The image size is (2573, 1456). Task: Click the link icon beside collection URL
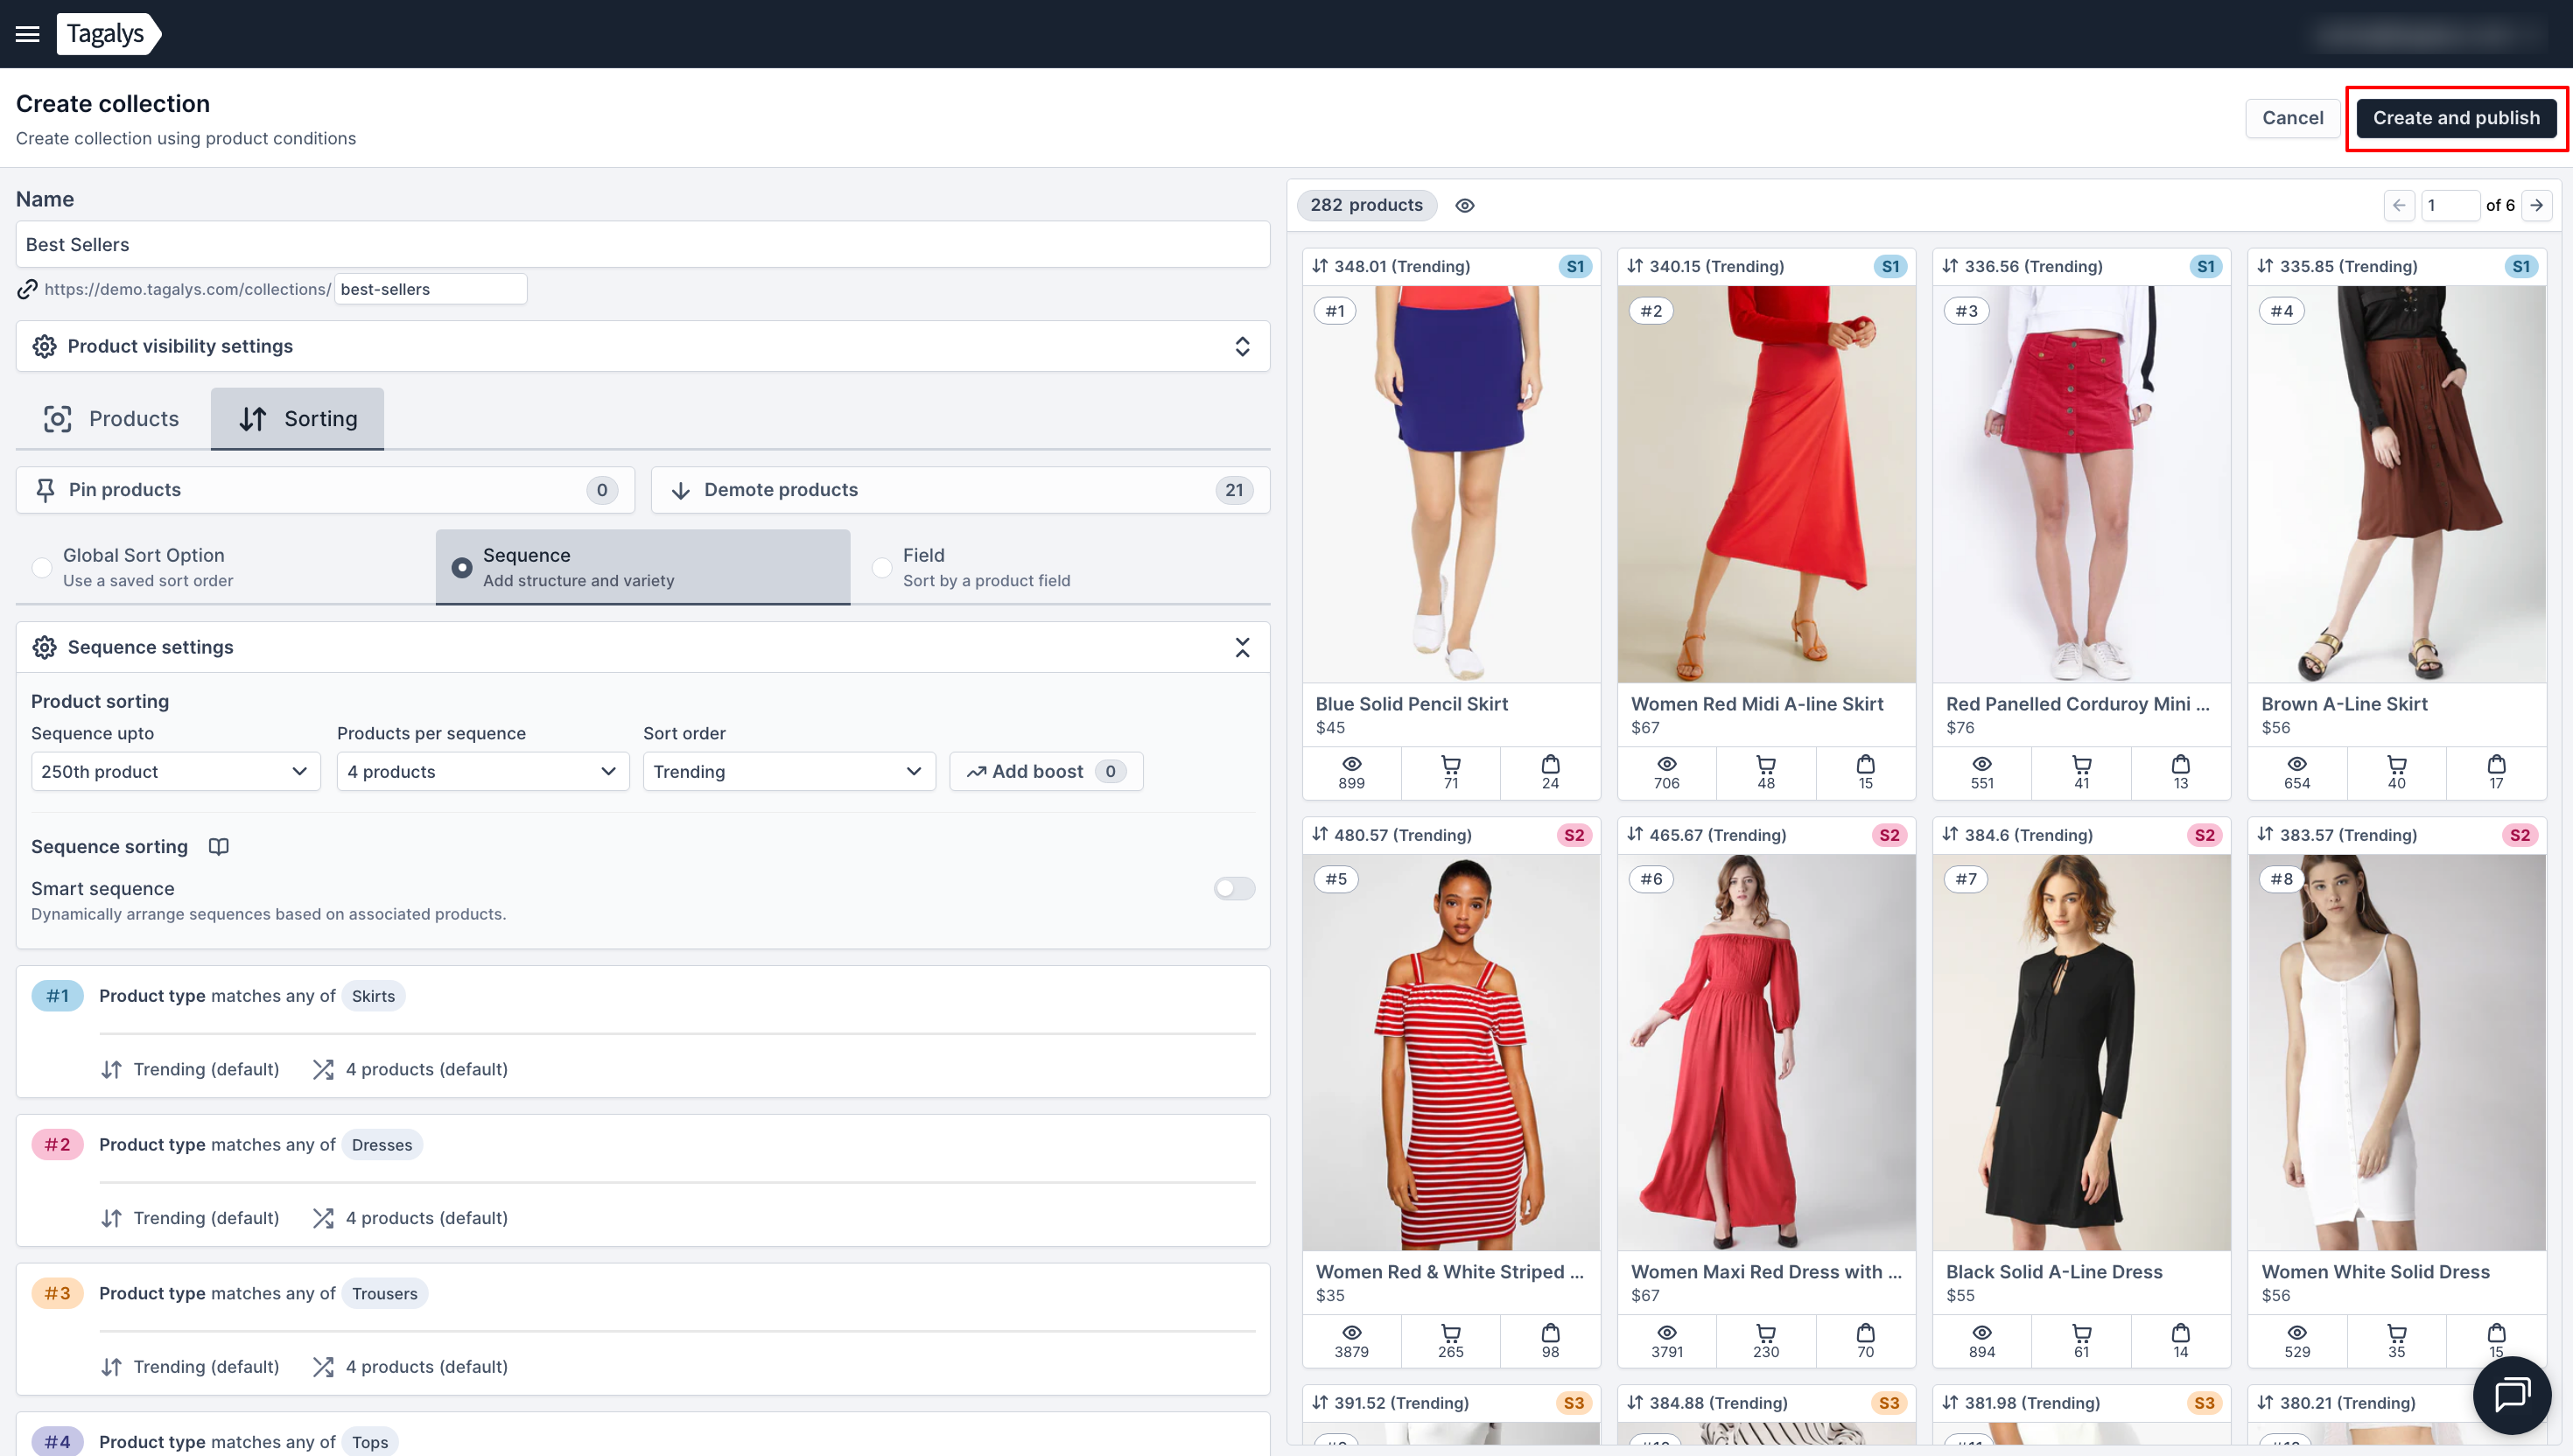[x=27, y=289]
